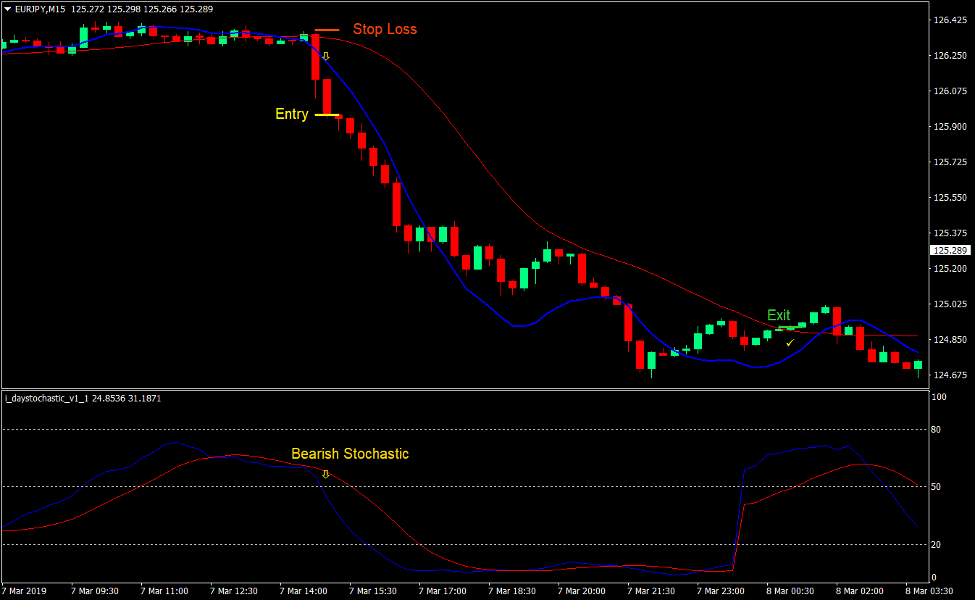Click the Exit text label
977x600 pixels.
pyautogui.click(x=778, y=315)
